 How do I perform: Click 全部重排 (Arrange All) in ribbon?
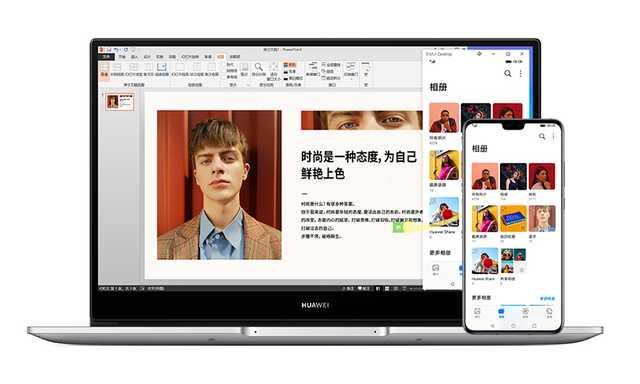point(331,64)
